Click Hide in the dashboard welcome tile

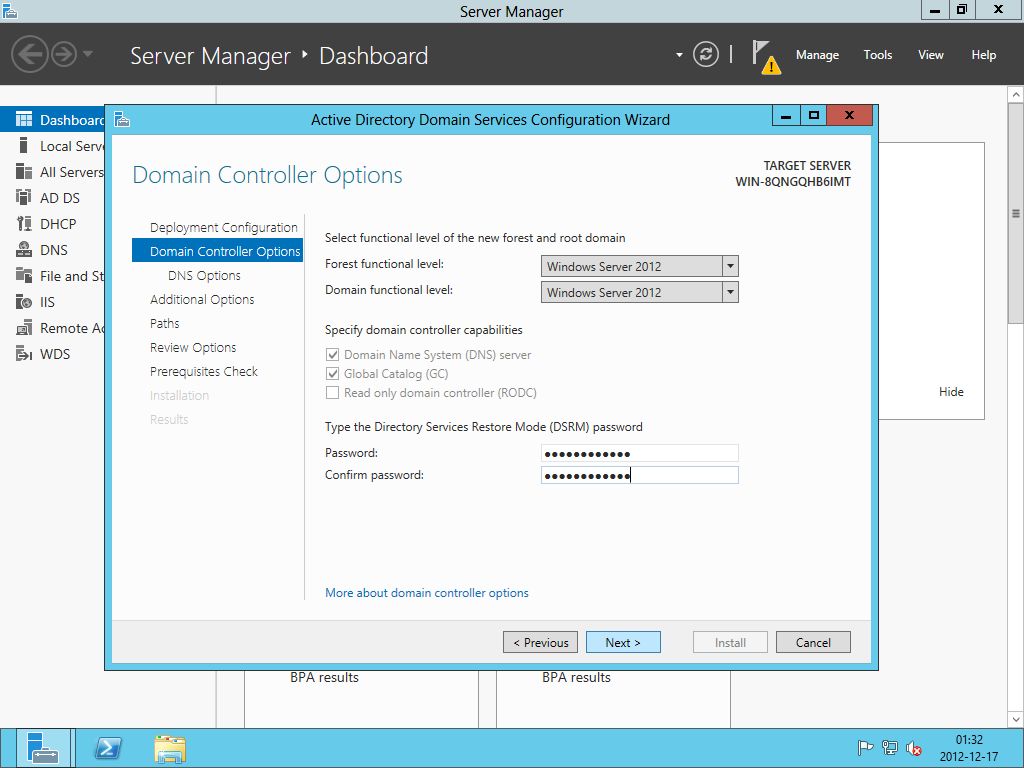(951, 391)
